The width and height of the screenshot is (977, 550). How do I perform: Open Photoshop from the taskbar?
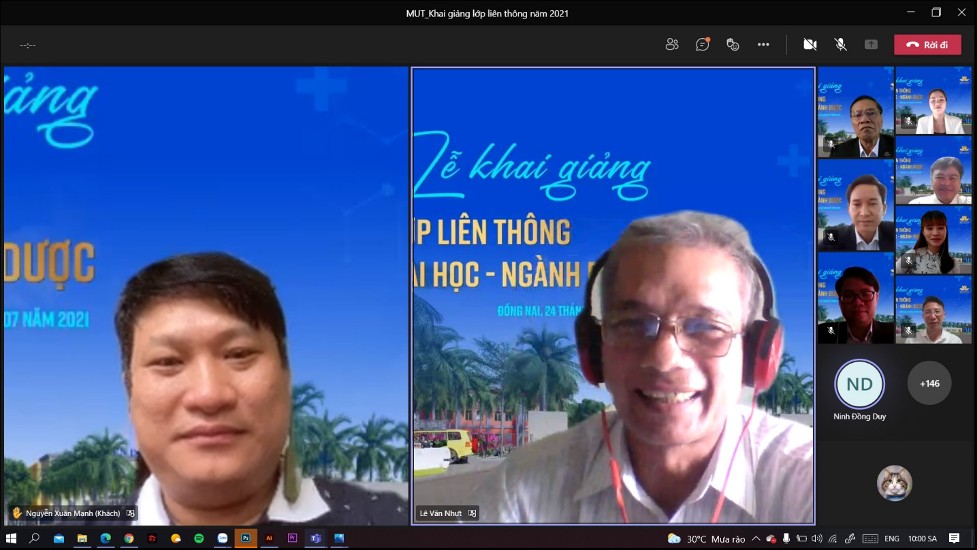[246, 538]
